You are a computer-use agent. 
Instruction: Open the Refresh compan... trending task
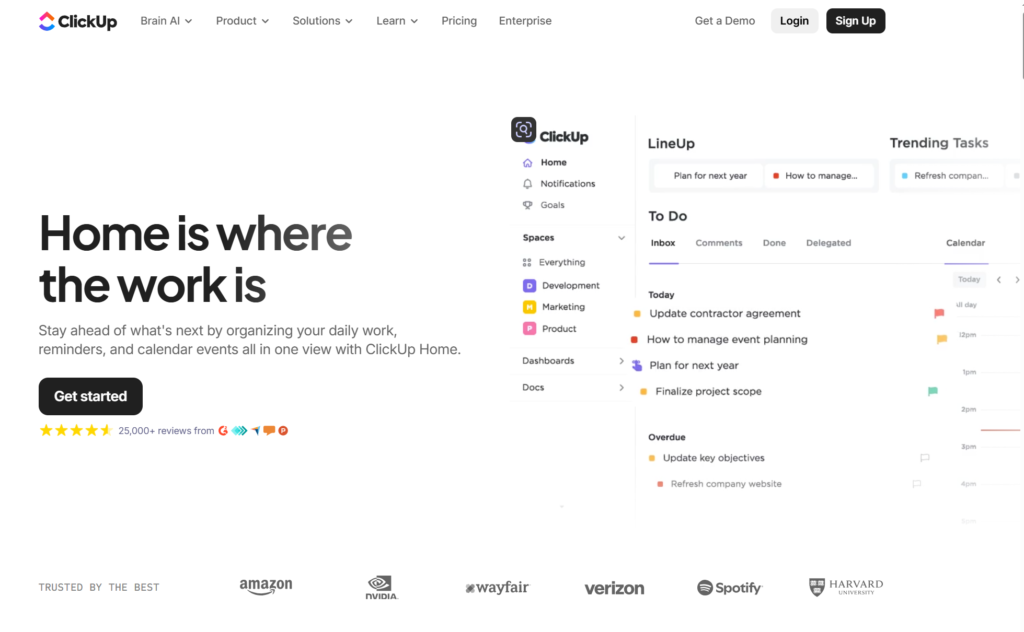coord(949,176)
